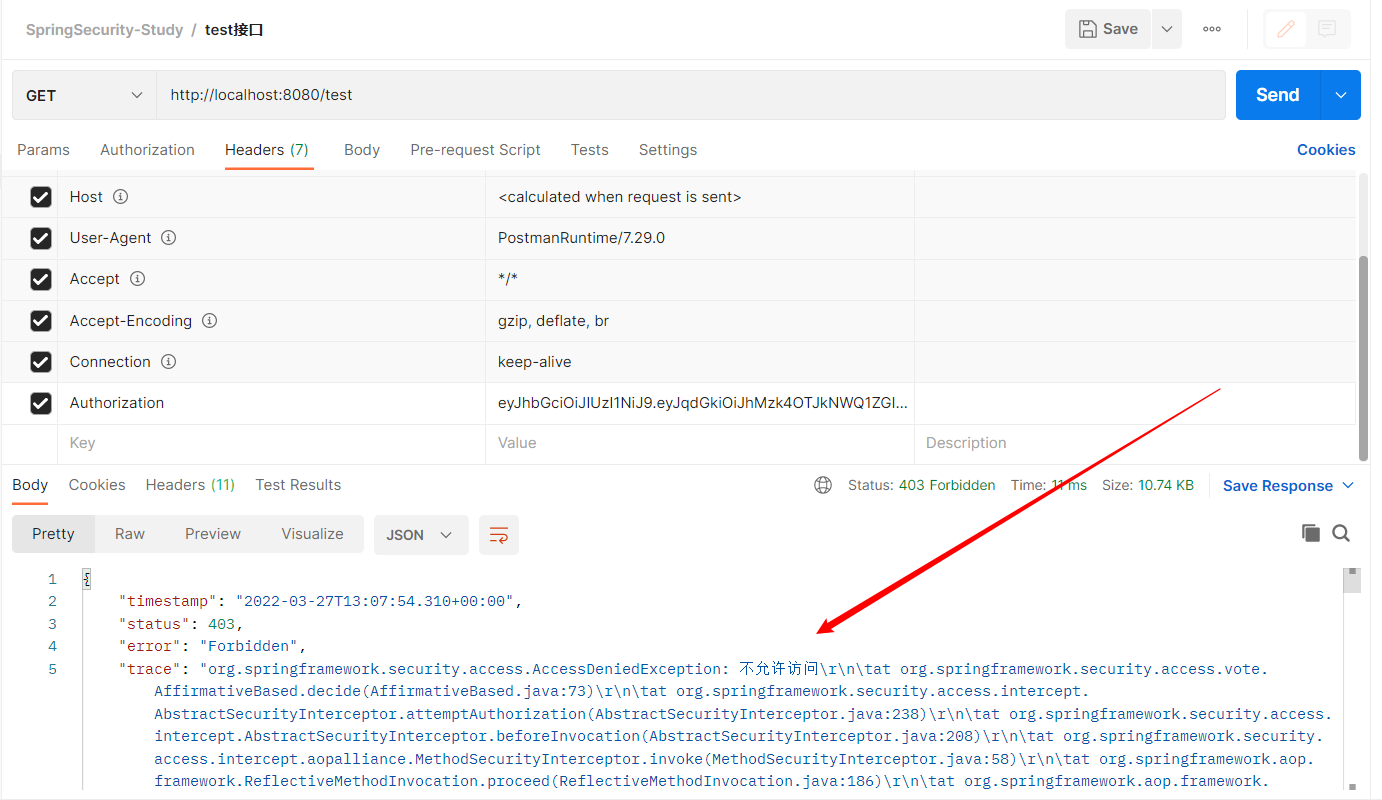Copy response body with the copy icon
Image resolution: width=1382 pixels, height=800 pixels.
click(1310, 533)
